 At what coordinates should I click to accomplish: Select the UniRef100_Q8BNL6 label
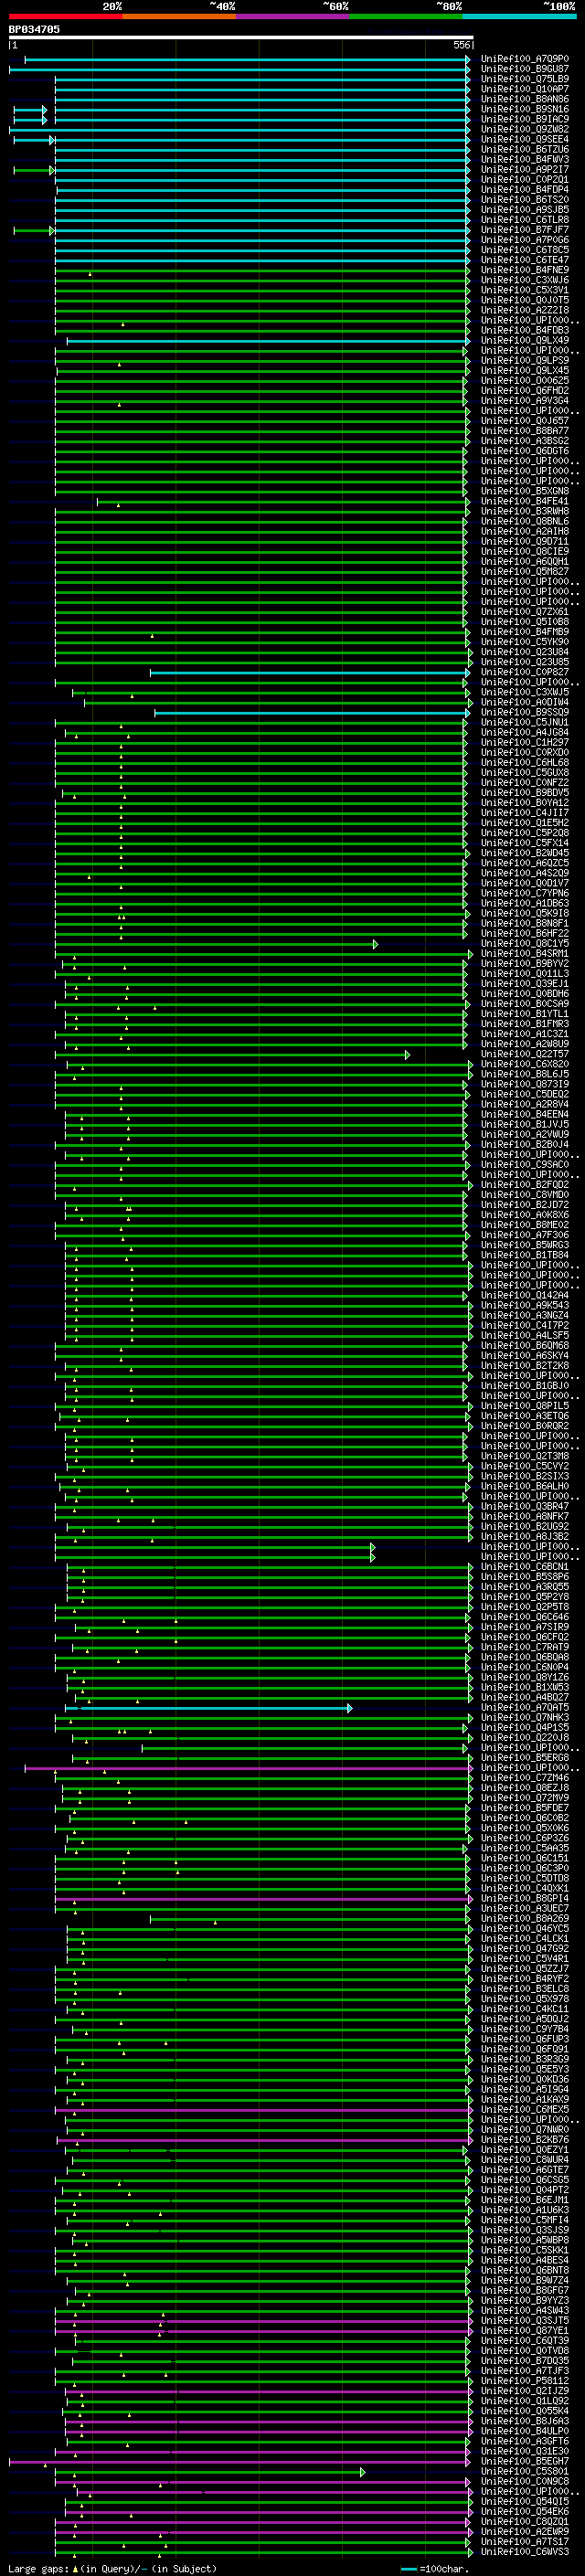[524, 521]
